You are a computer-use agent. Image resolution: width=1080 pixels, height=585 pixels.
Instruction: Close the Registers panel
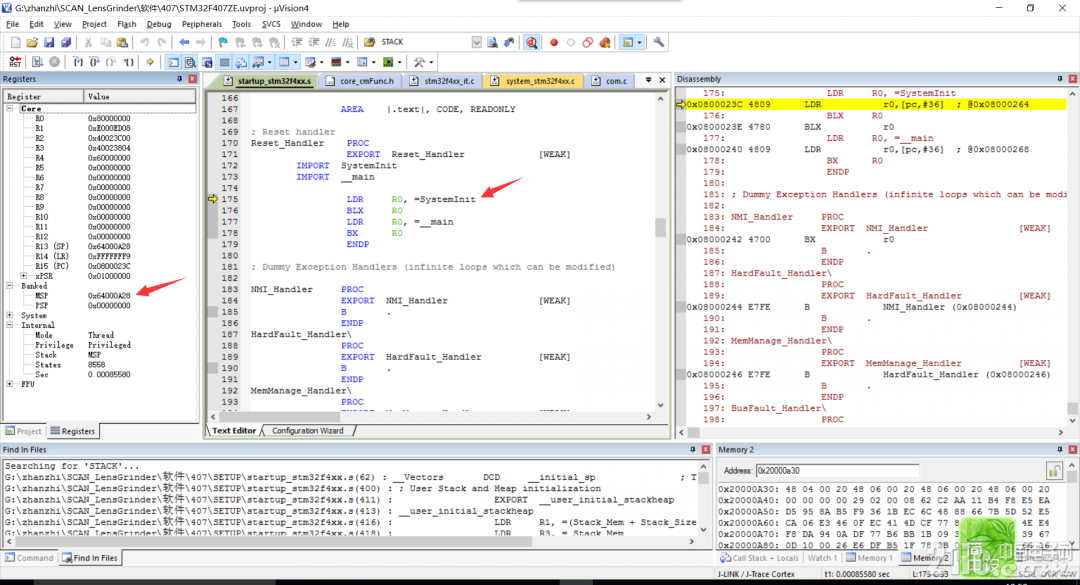pos(192,79)
